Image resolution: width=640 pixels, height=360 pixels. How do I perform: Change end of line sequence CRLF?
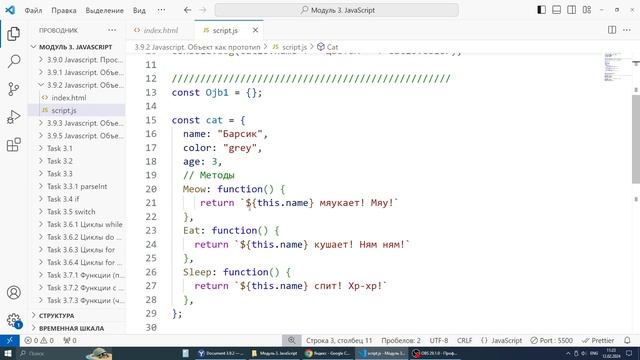464,340
